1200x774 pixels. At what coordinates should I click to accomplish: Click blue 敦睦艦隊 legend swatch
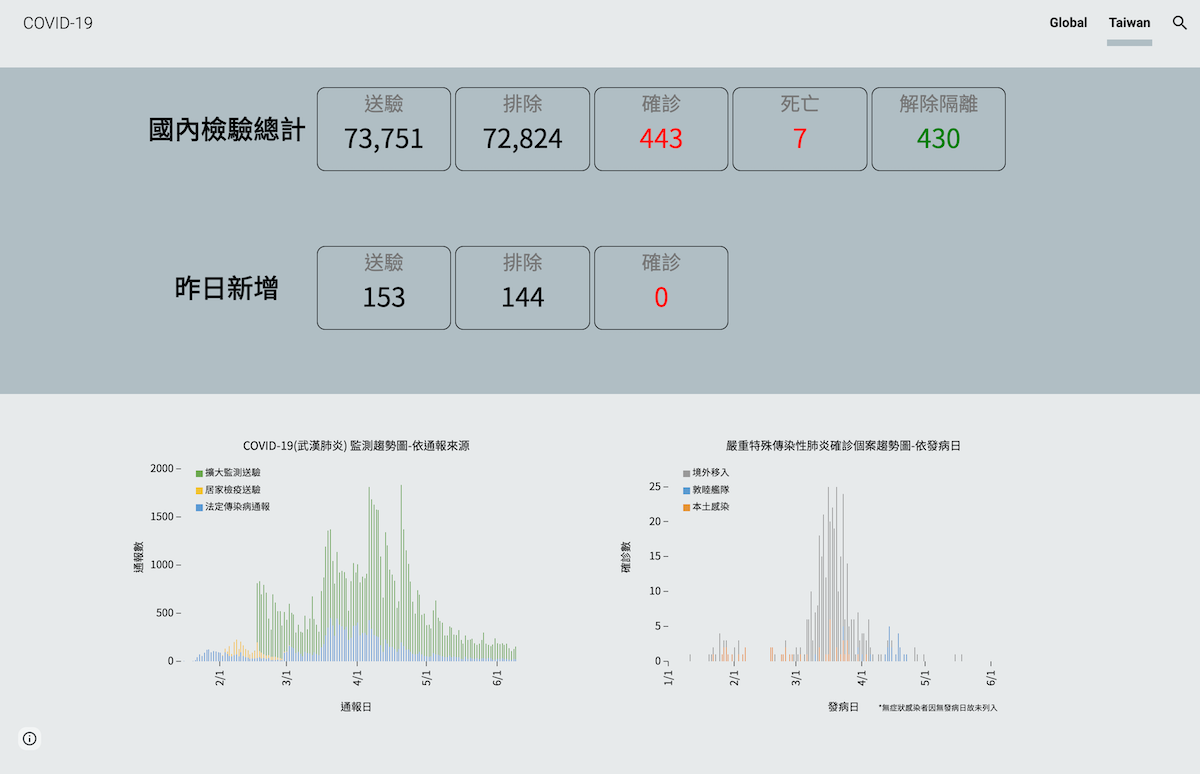[686, 490]
